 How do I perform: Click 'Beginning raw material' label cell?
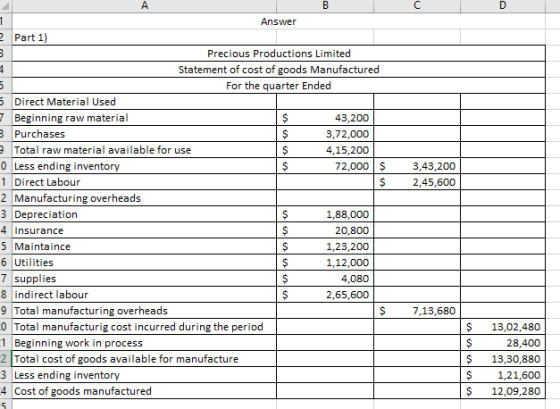[x=144, y=118]
